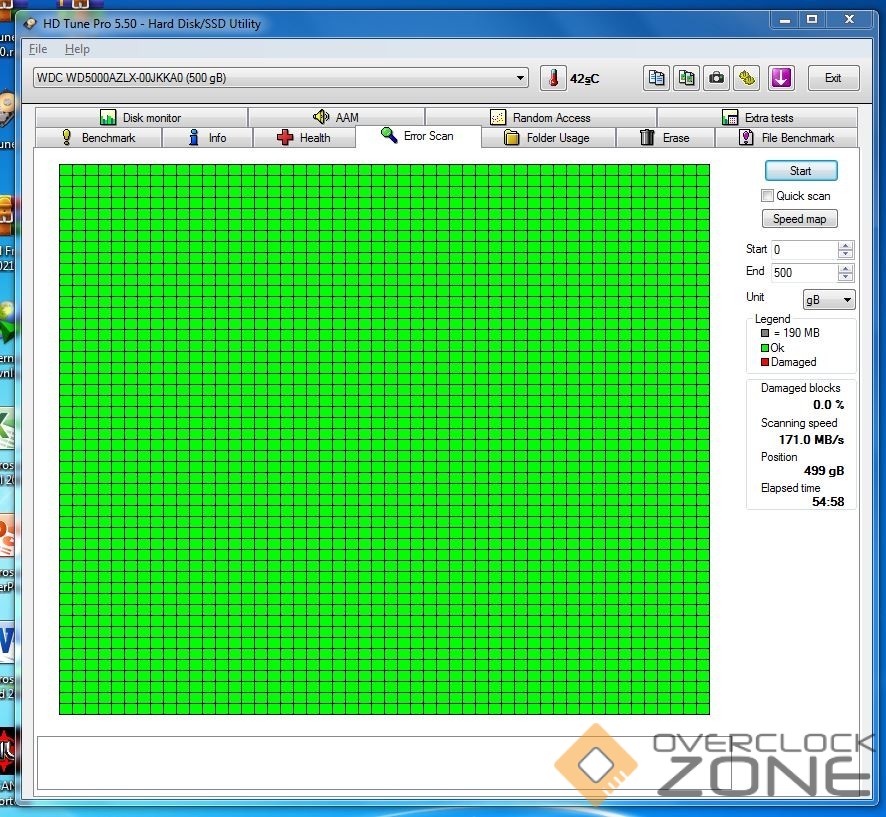Close the HD Tune Pro window
The width and height of the screenshot is (886, 817).
[849, 20]
